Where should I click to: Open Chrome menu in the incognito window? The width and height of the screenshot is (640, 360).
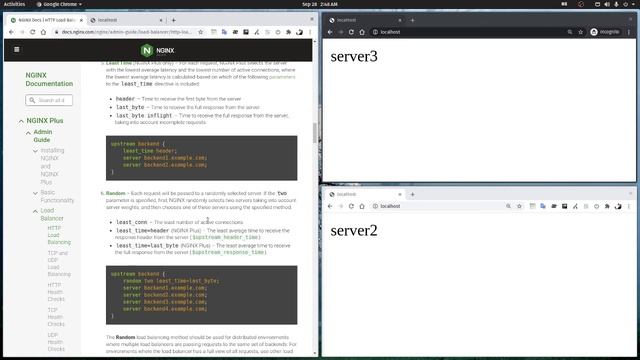[629, 32]
